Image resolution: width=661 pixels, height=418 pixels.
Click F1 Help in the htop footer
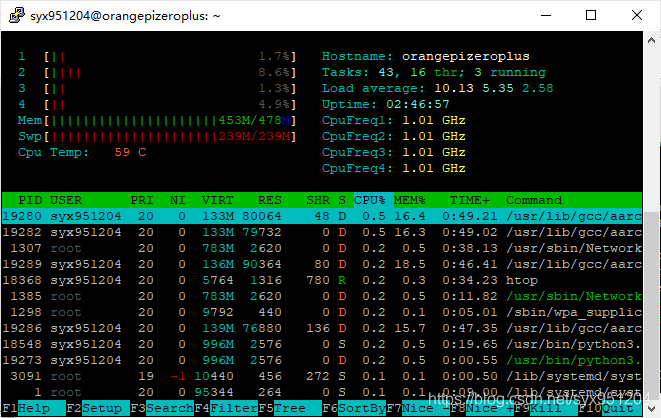click(34, 408)
